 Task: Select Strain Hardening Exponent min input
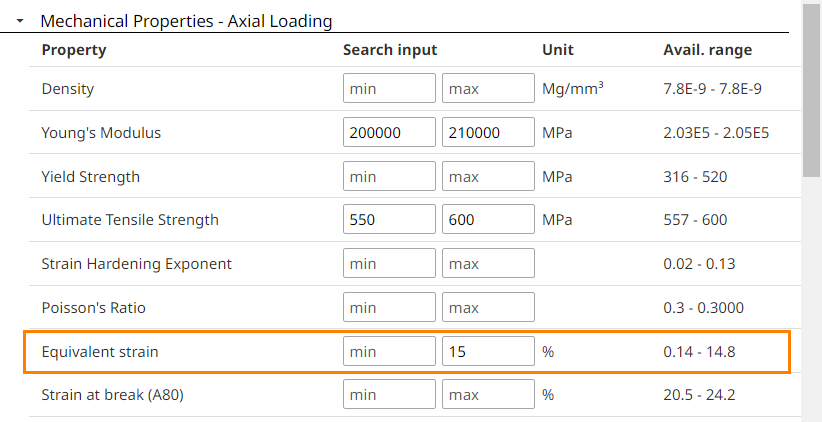pos(389,264)
